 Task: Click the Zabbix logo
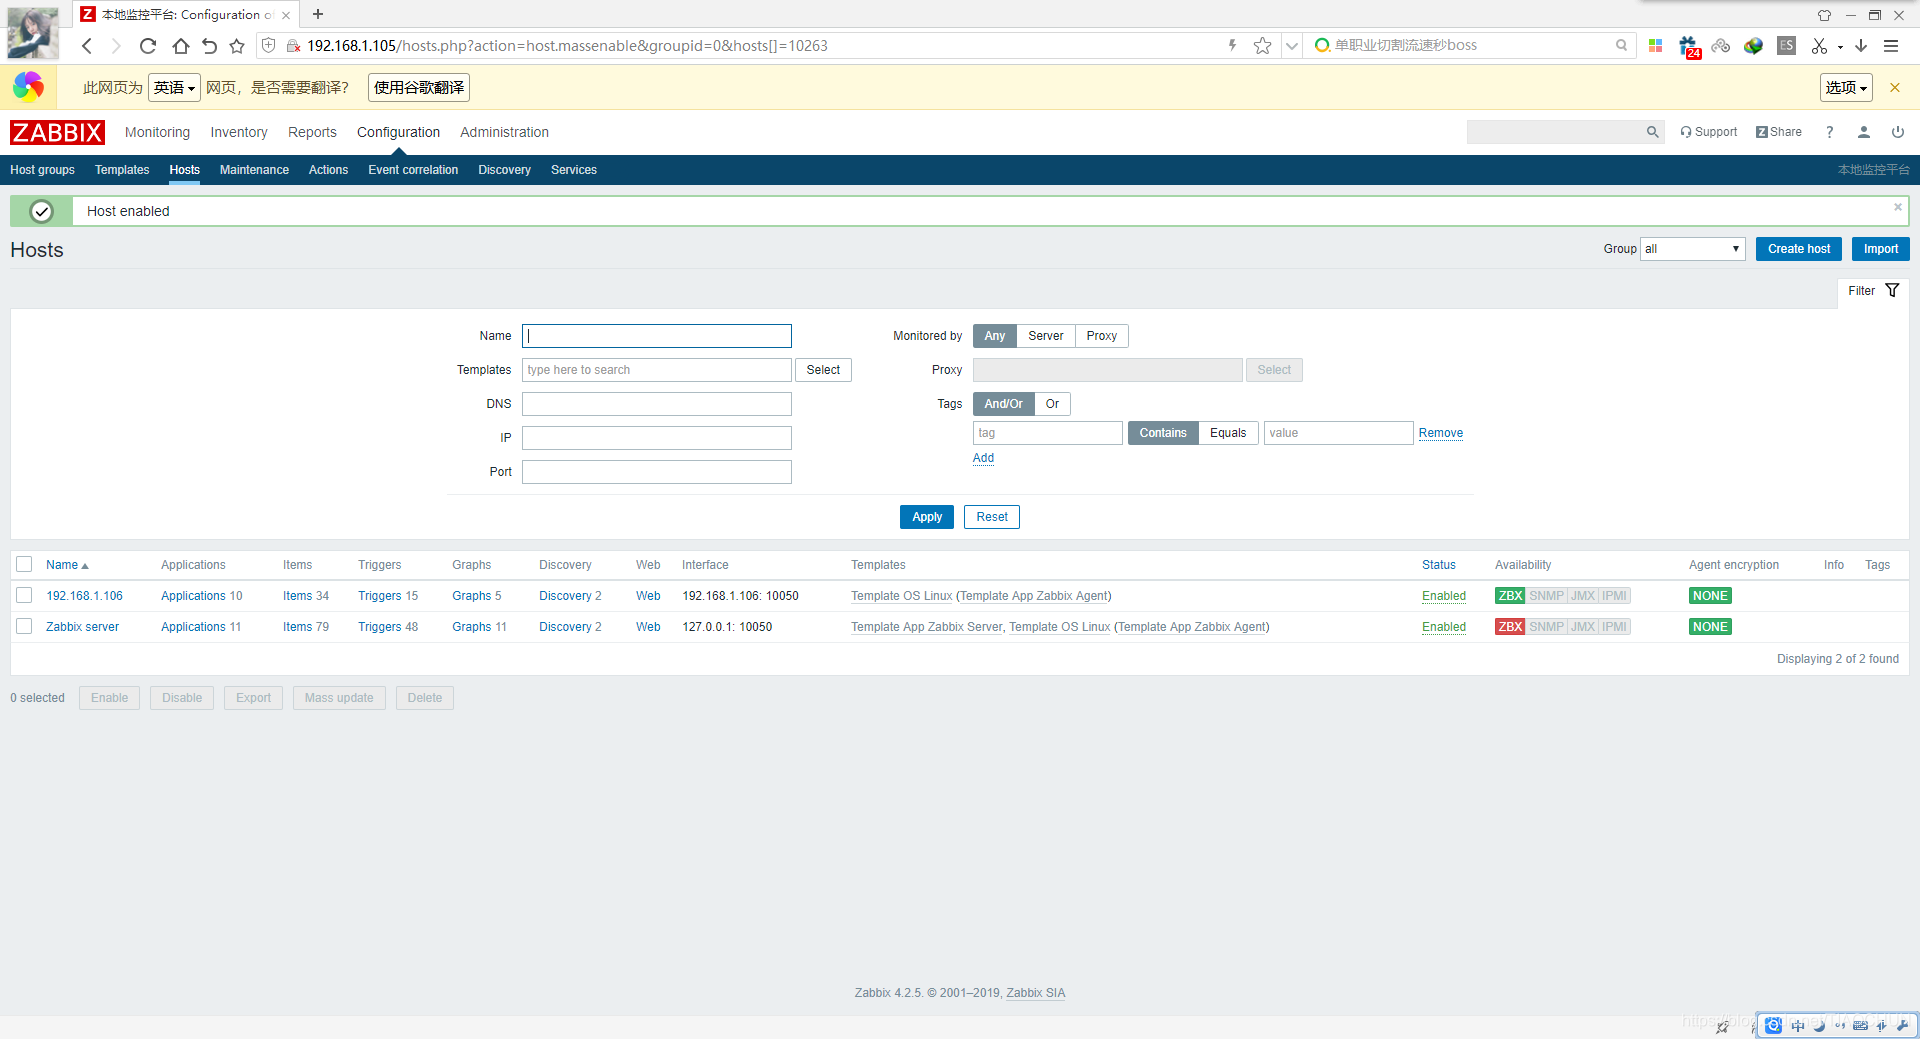tap(57, 132)
